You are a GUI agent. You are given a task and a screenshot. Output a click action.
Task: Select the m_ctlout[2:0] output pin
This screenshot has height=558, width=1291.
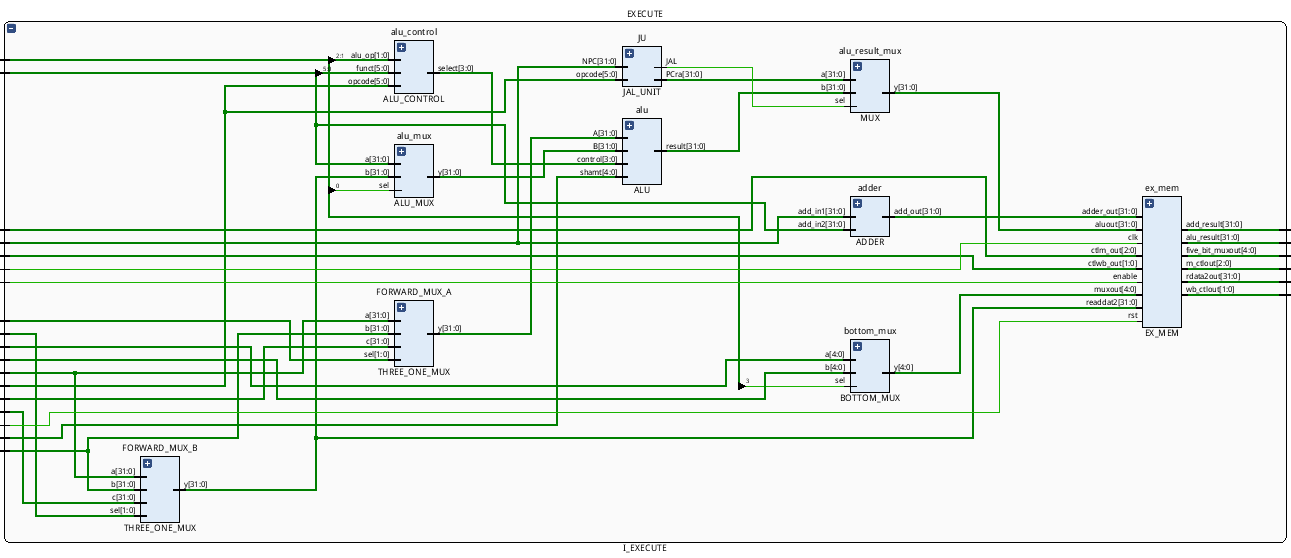(x=1210, y=263)
